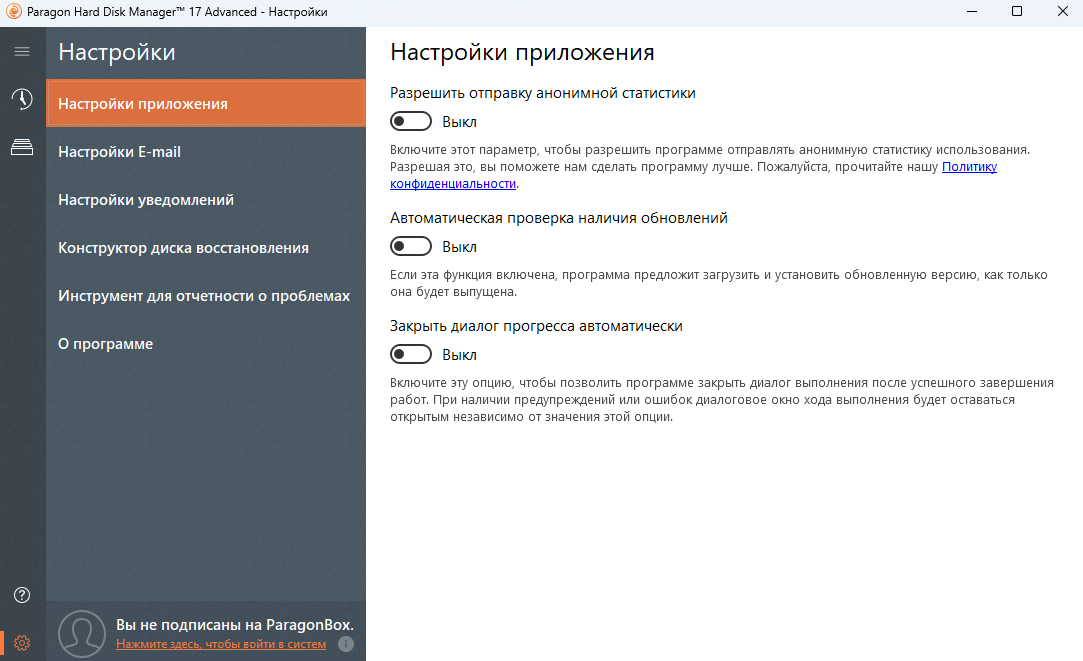Open the help question mark icon

tap(22, 595)
